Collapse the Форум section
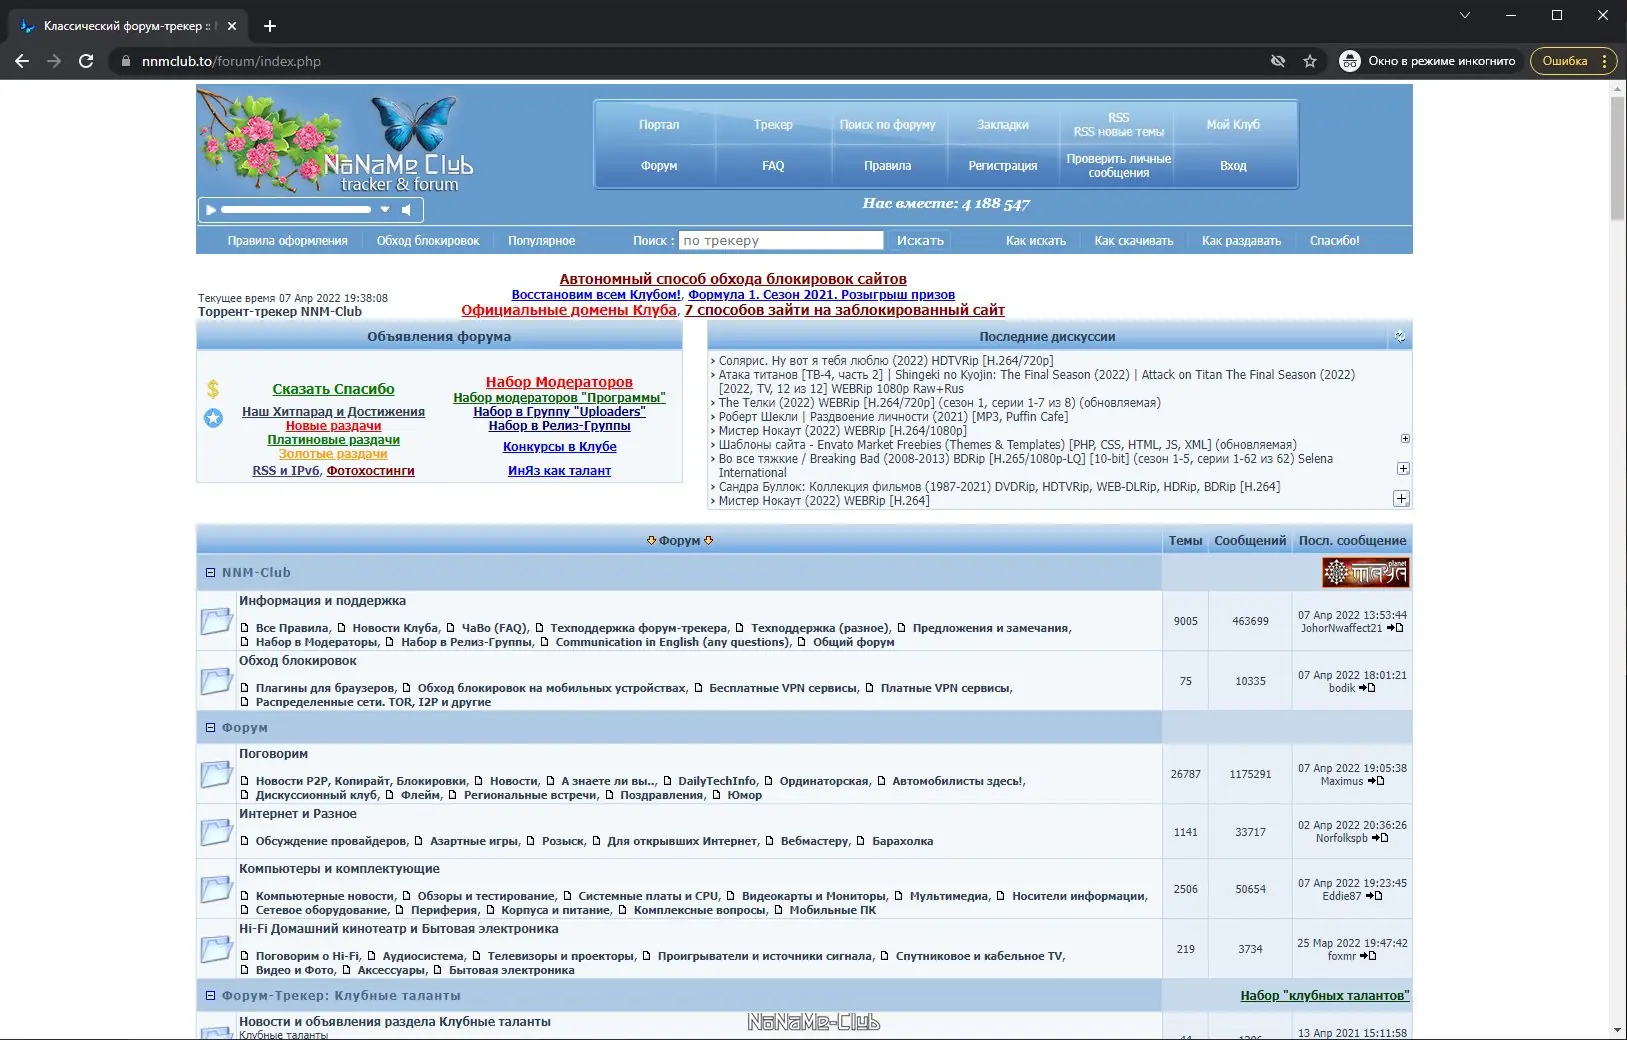1627x1040 pixels. click(x=210, y=728)
